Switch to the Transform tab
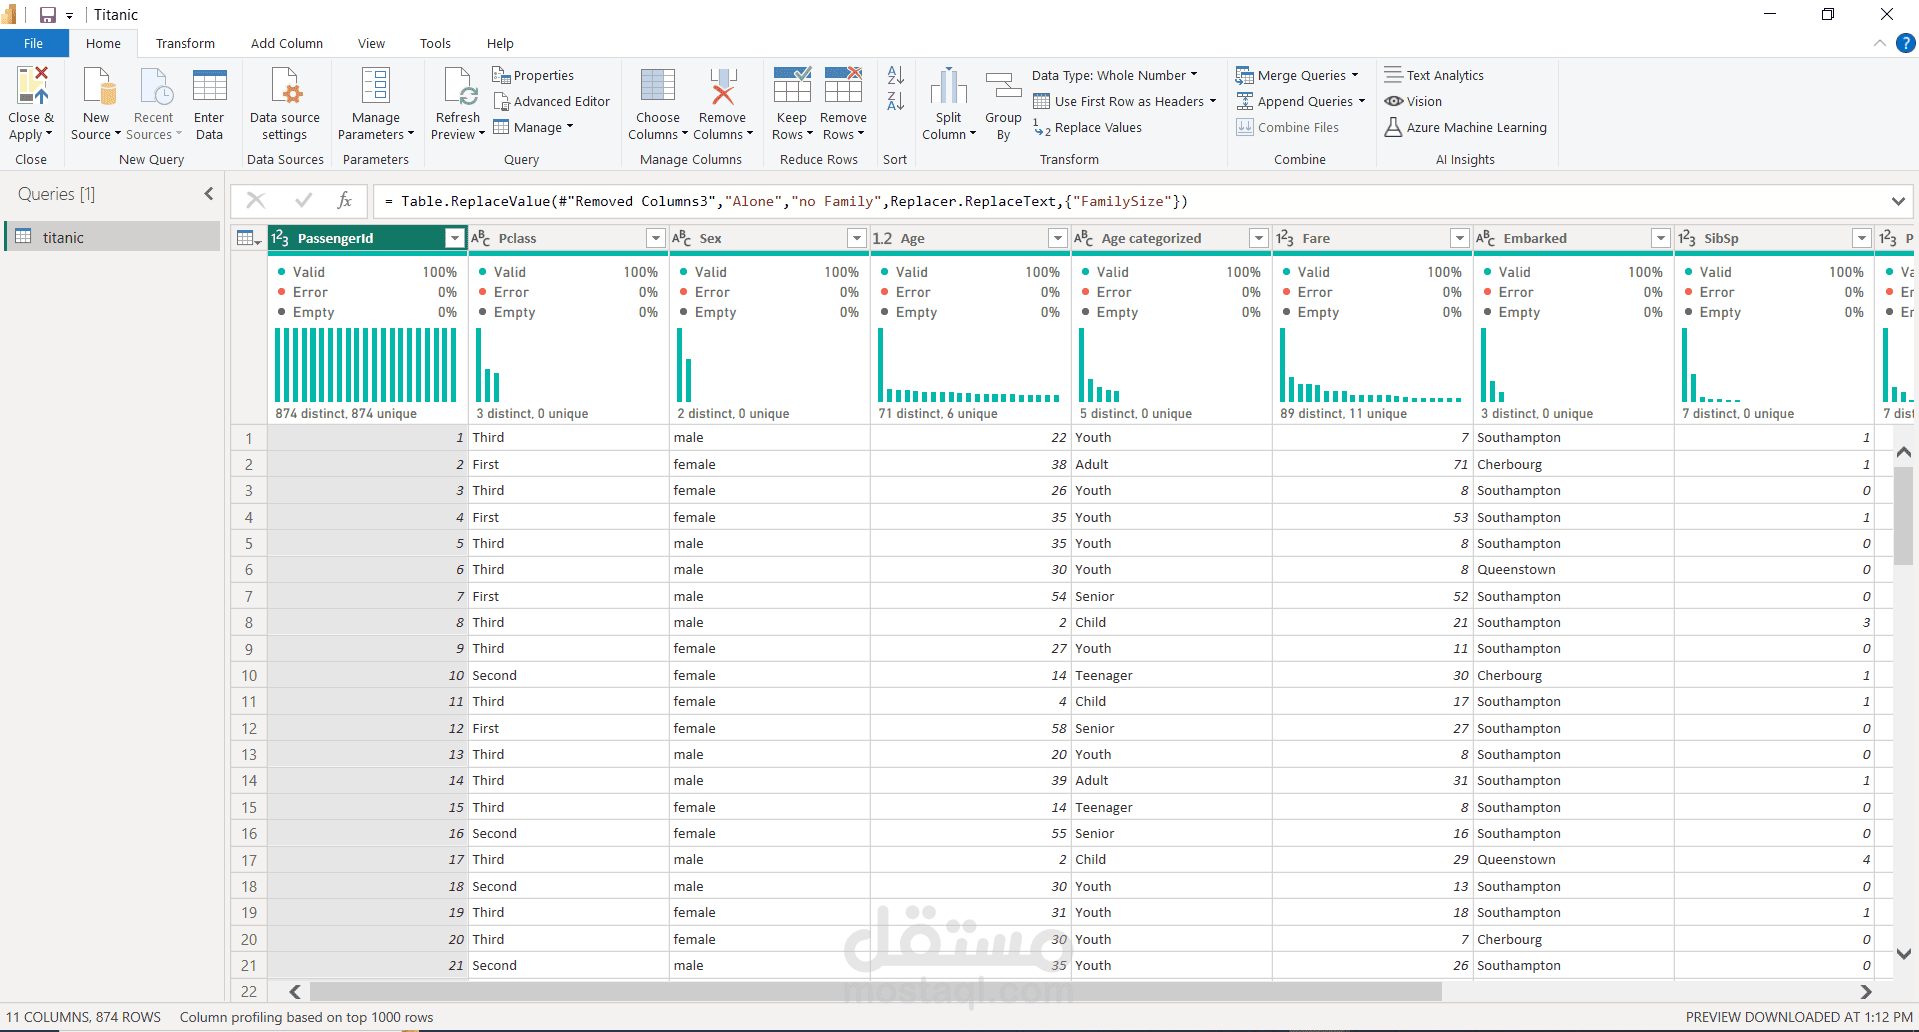This screenshot has width=1919, height=1032. coord(185,43)
